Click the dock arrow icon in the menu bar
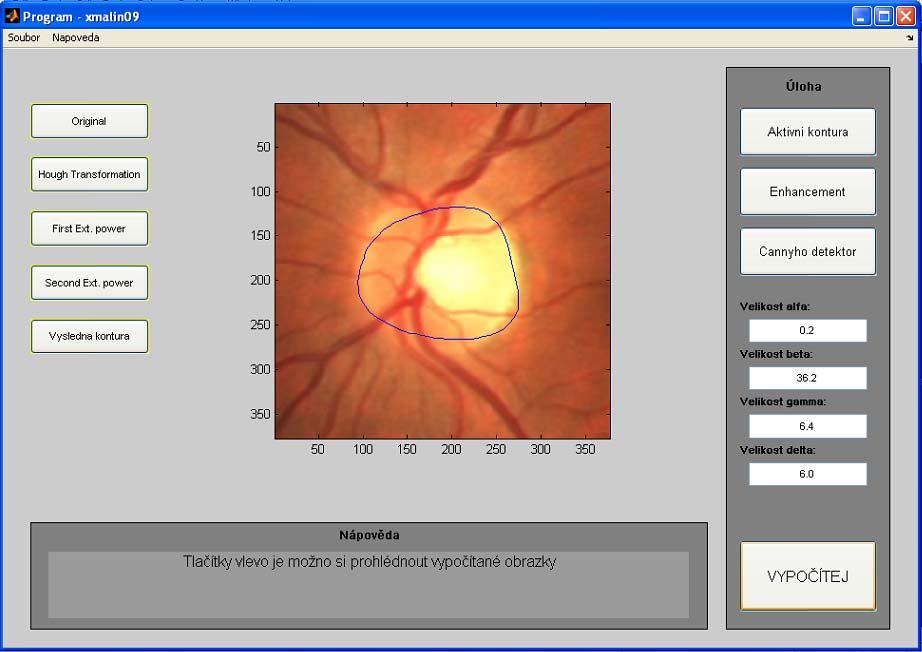Image resolution: width=922 pixels, height=652 pixels. [910, 38]
